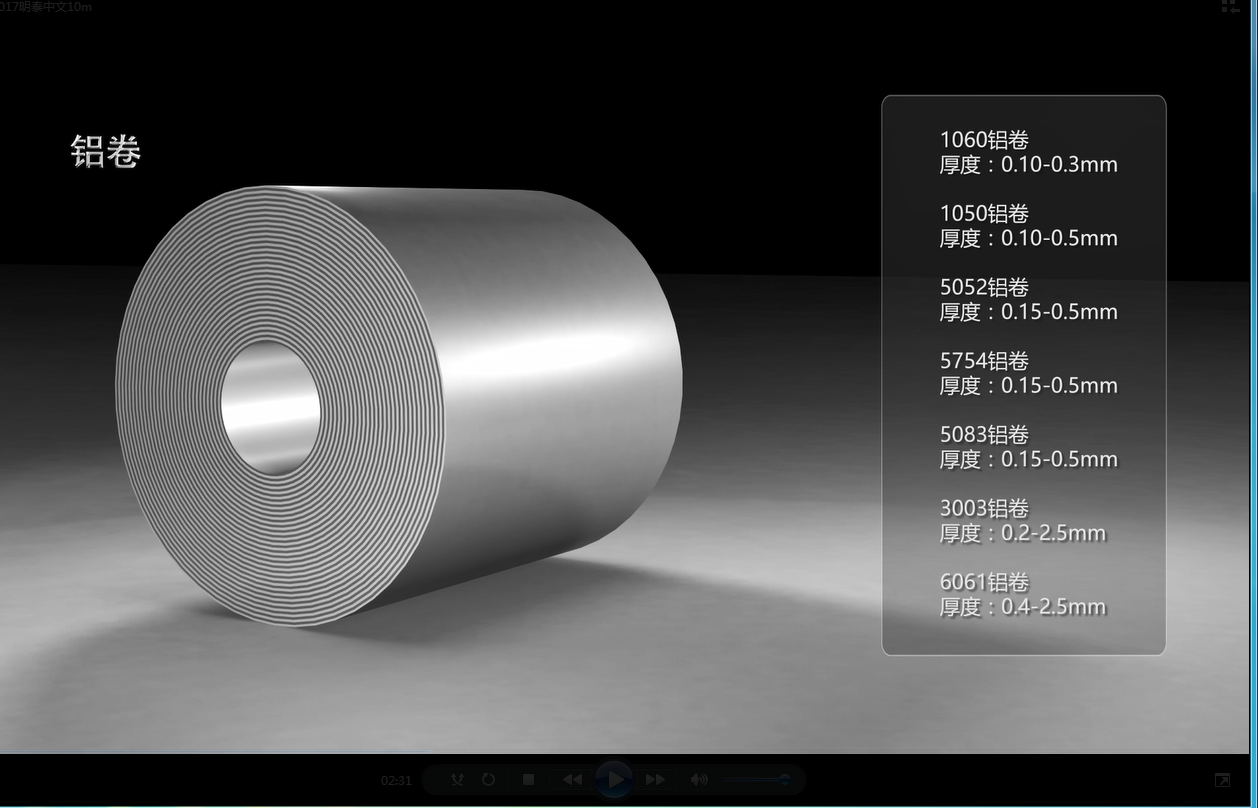This screenshot has height=808, width=1258.
Task: Click the volume slider track
Action: point(755,780)
